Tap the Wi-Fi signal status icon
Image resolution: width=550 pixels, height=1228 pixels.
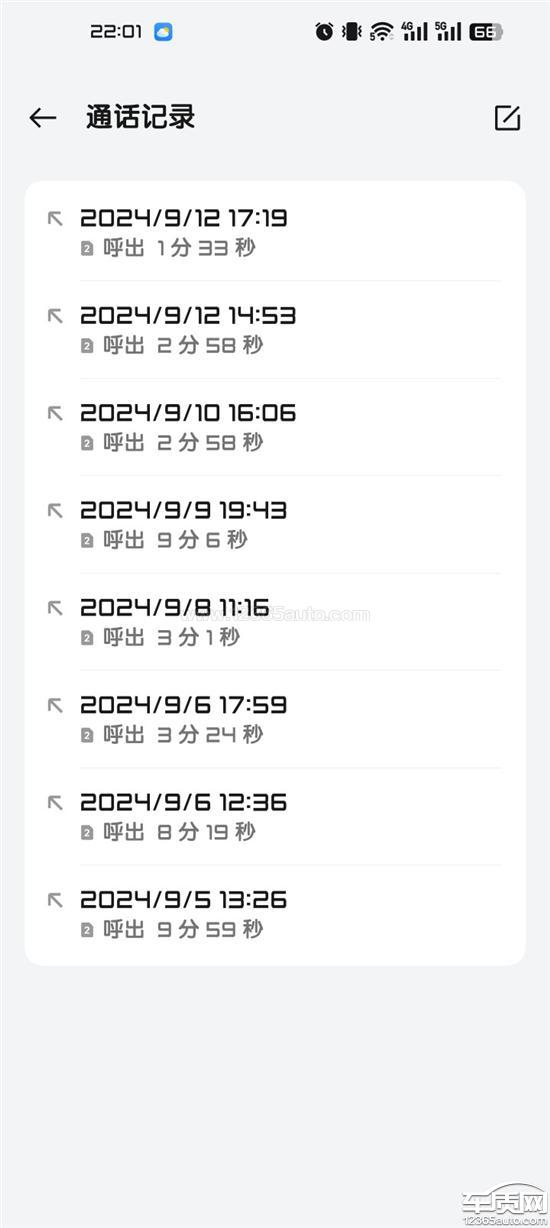[x=381, y=32]
